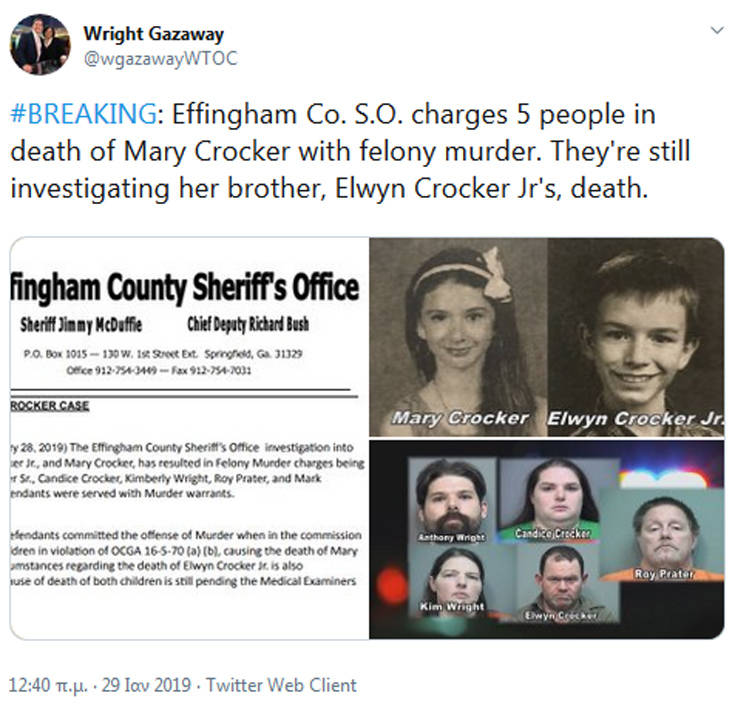Image resolution: width=735 pixels, height=704 pixels.
Task: Open the tweet options chevron menu
Action: point(717,31)
